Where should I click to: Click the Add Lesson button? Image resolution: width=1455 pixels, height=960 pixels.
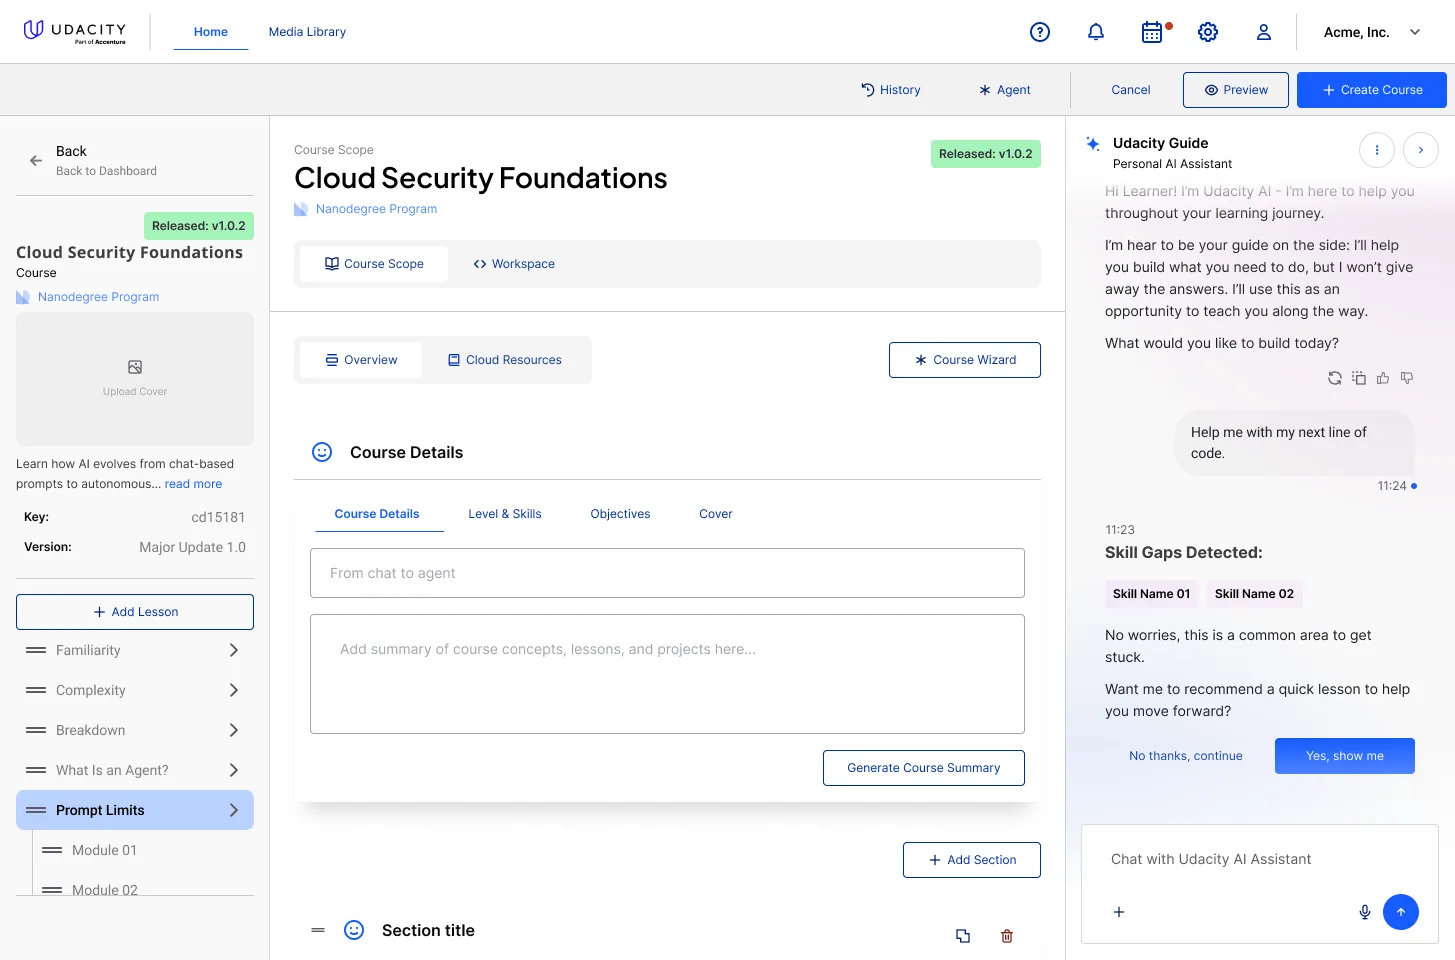(135, 612)
